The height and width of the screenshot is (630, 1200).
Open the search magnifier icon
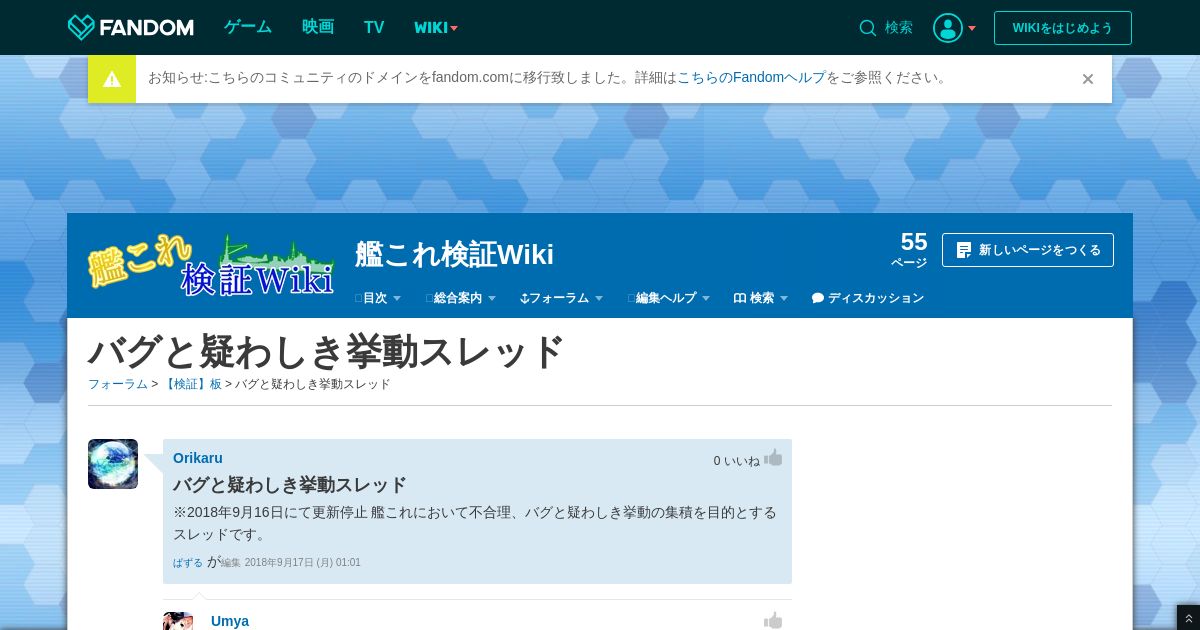coord(867,28)
